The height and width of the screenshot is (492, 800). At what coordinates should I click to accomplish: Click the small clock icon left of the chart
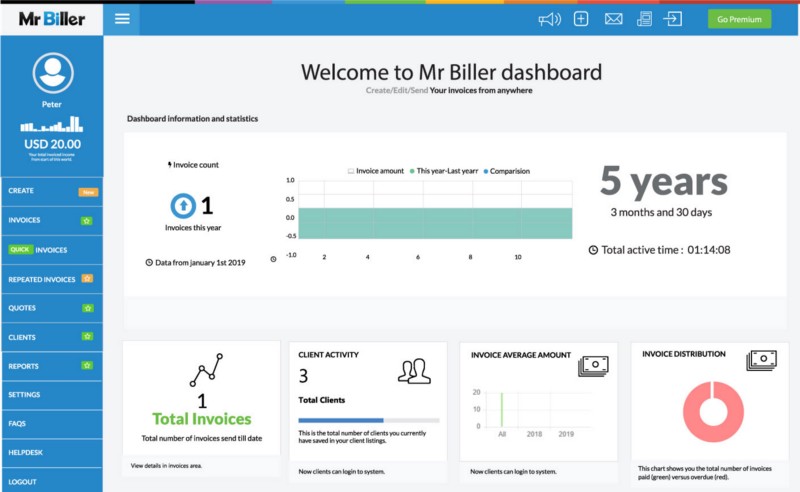click(273, 259)
